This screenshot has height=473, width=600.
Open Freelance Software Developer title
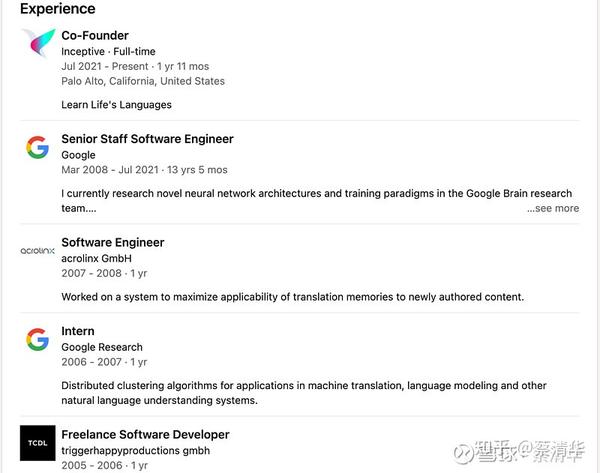pos(145,434)
